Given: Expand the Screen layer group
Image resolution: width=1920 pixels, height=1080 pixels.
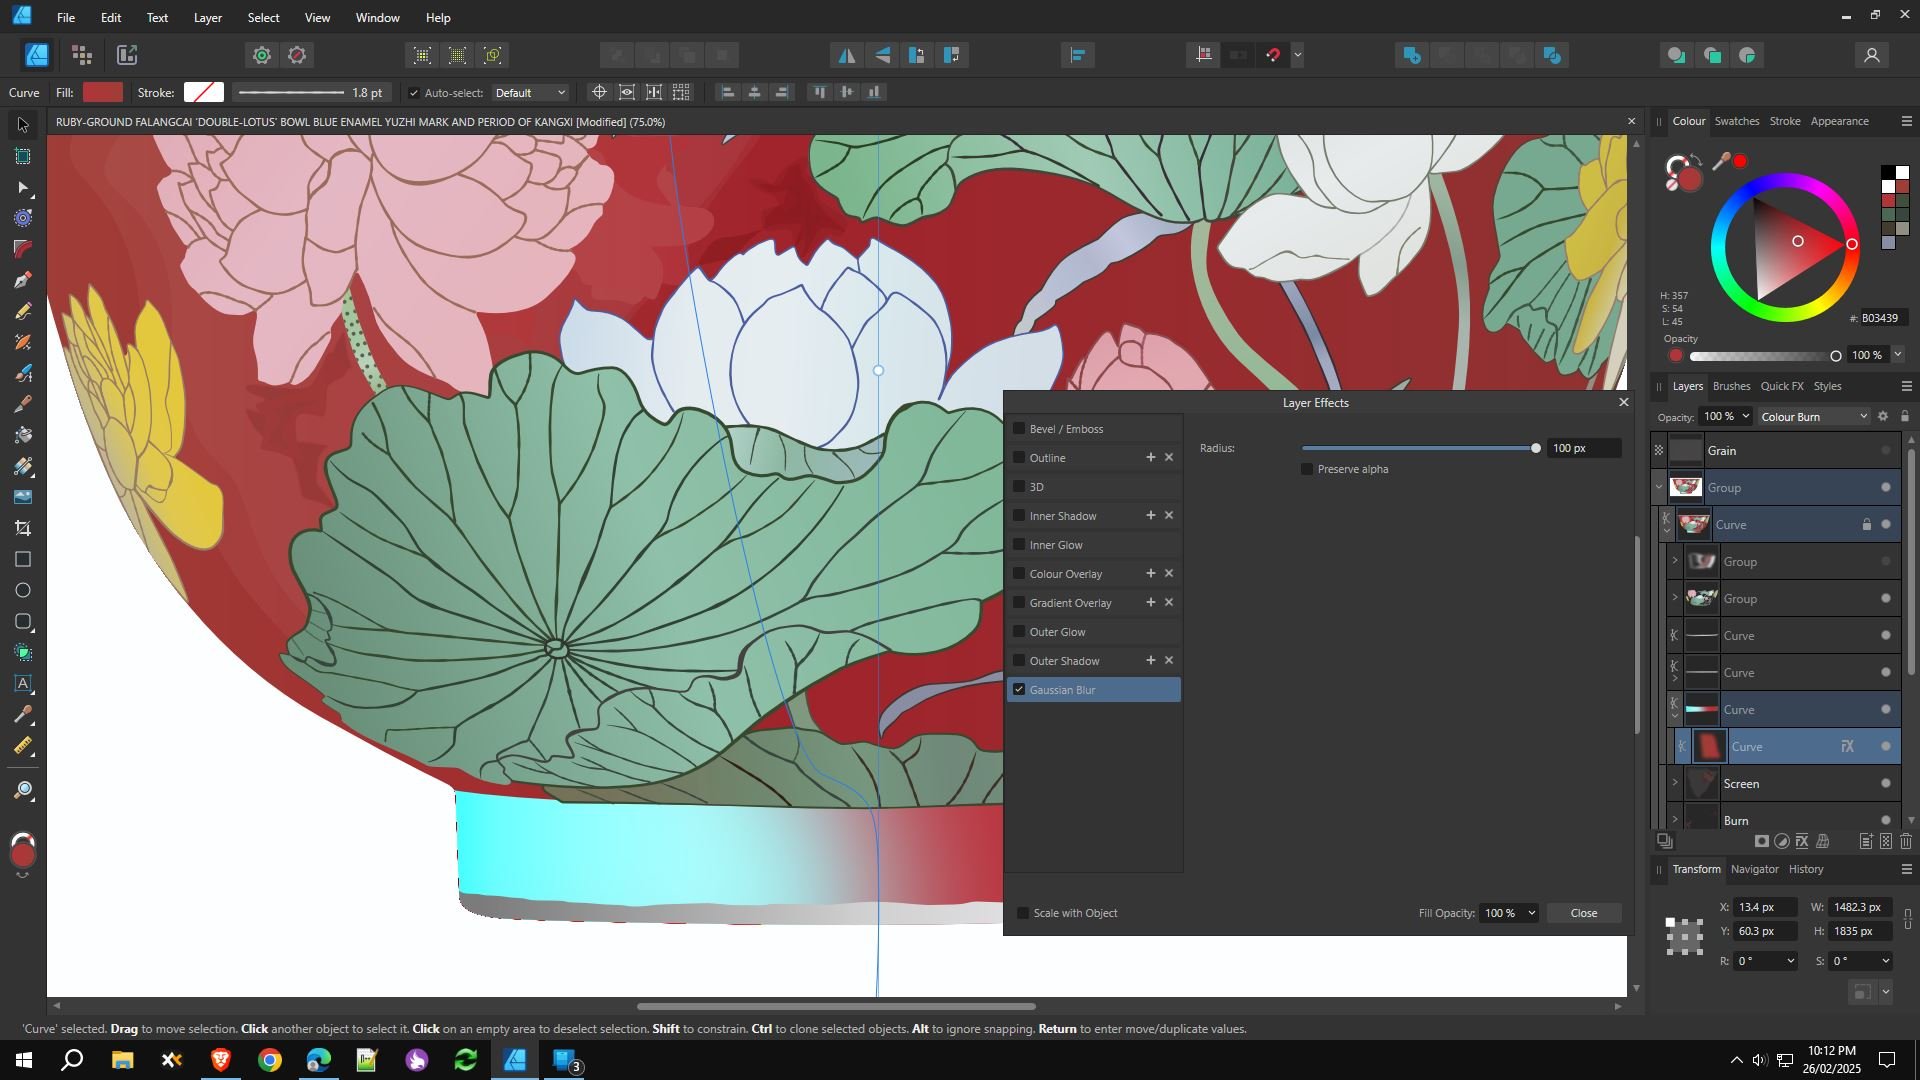Looking at the screenshot, I should pyautogui.click(x=1675, y=783).
